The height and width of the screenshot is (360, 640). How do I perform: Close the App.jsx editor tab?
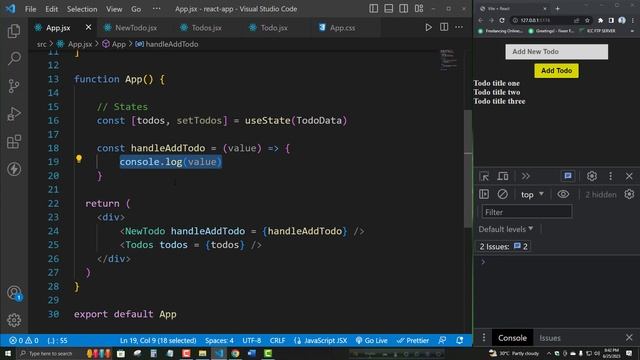coord(89,27)
